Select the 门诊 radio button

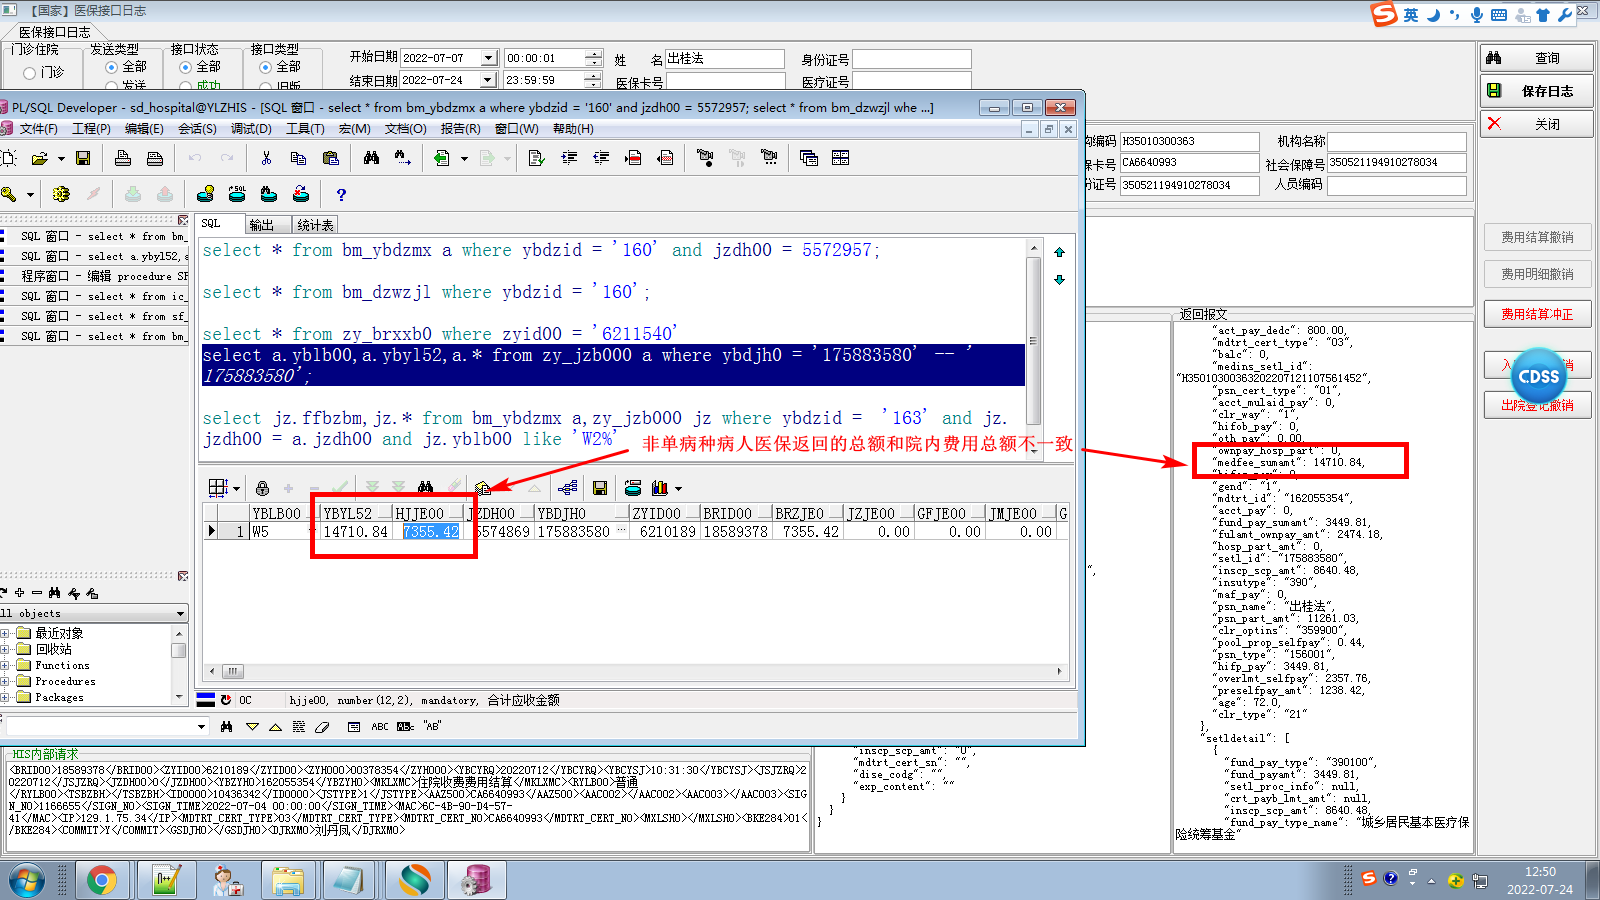click(x=30, y=73)
